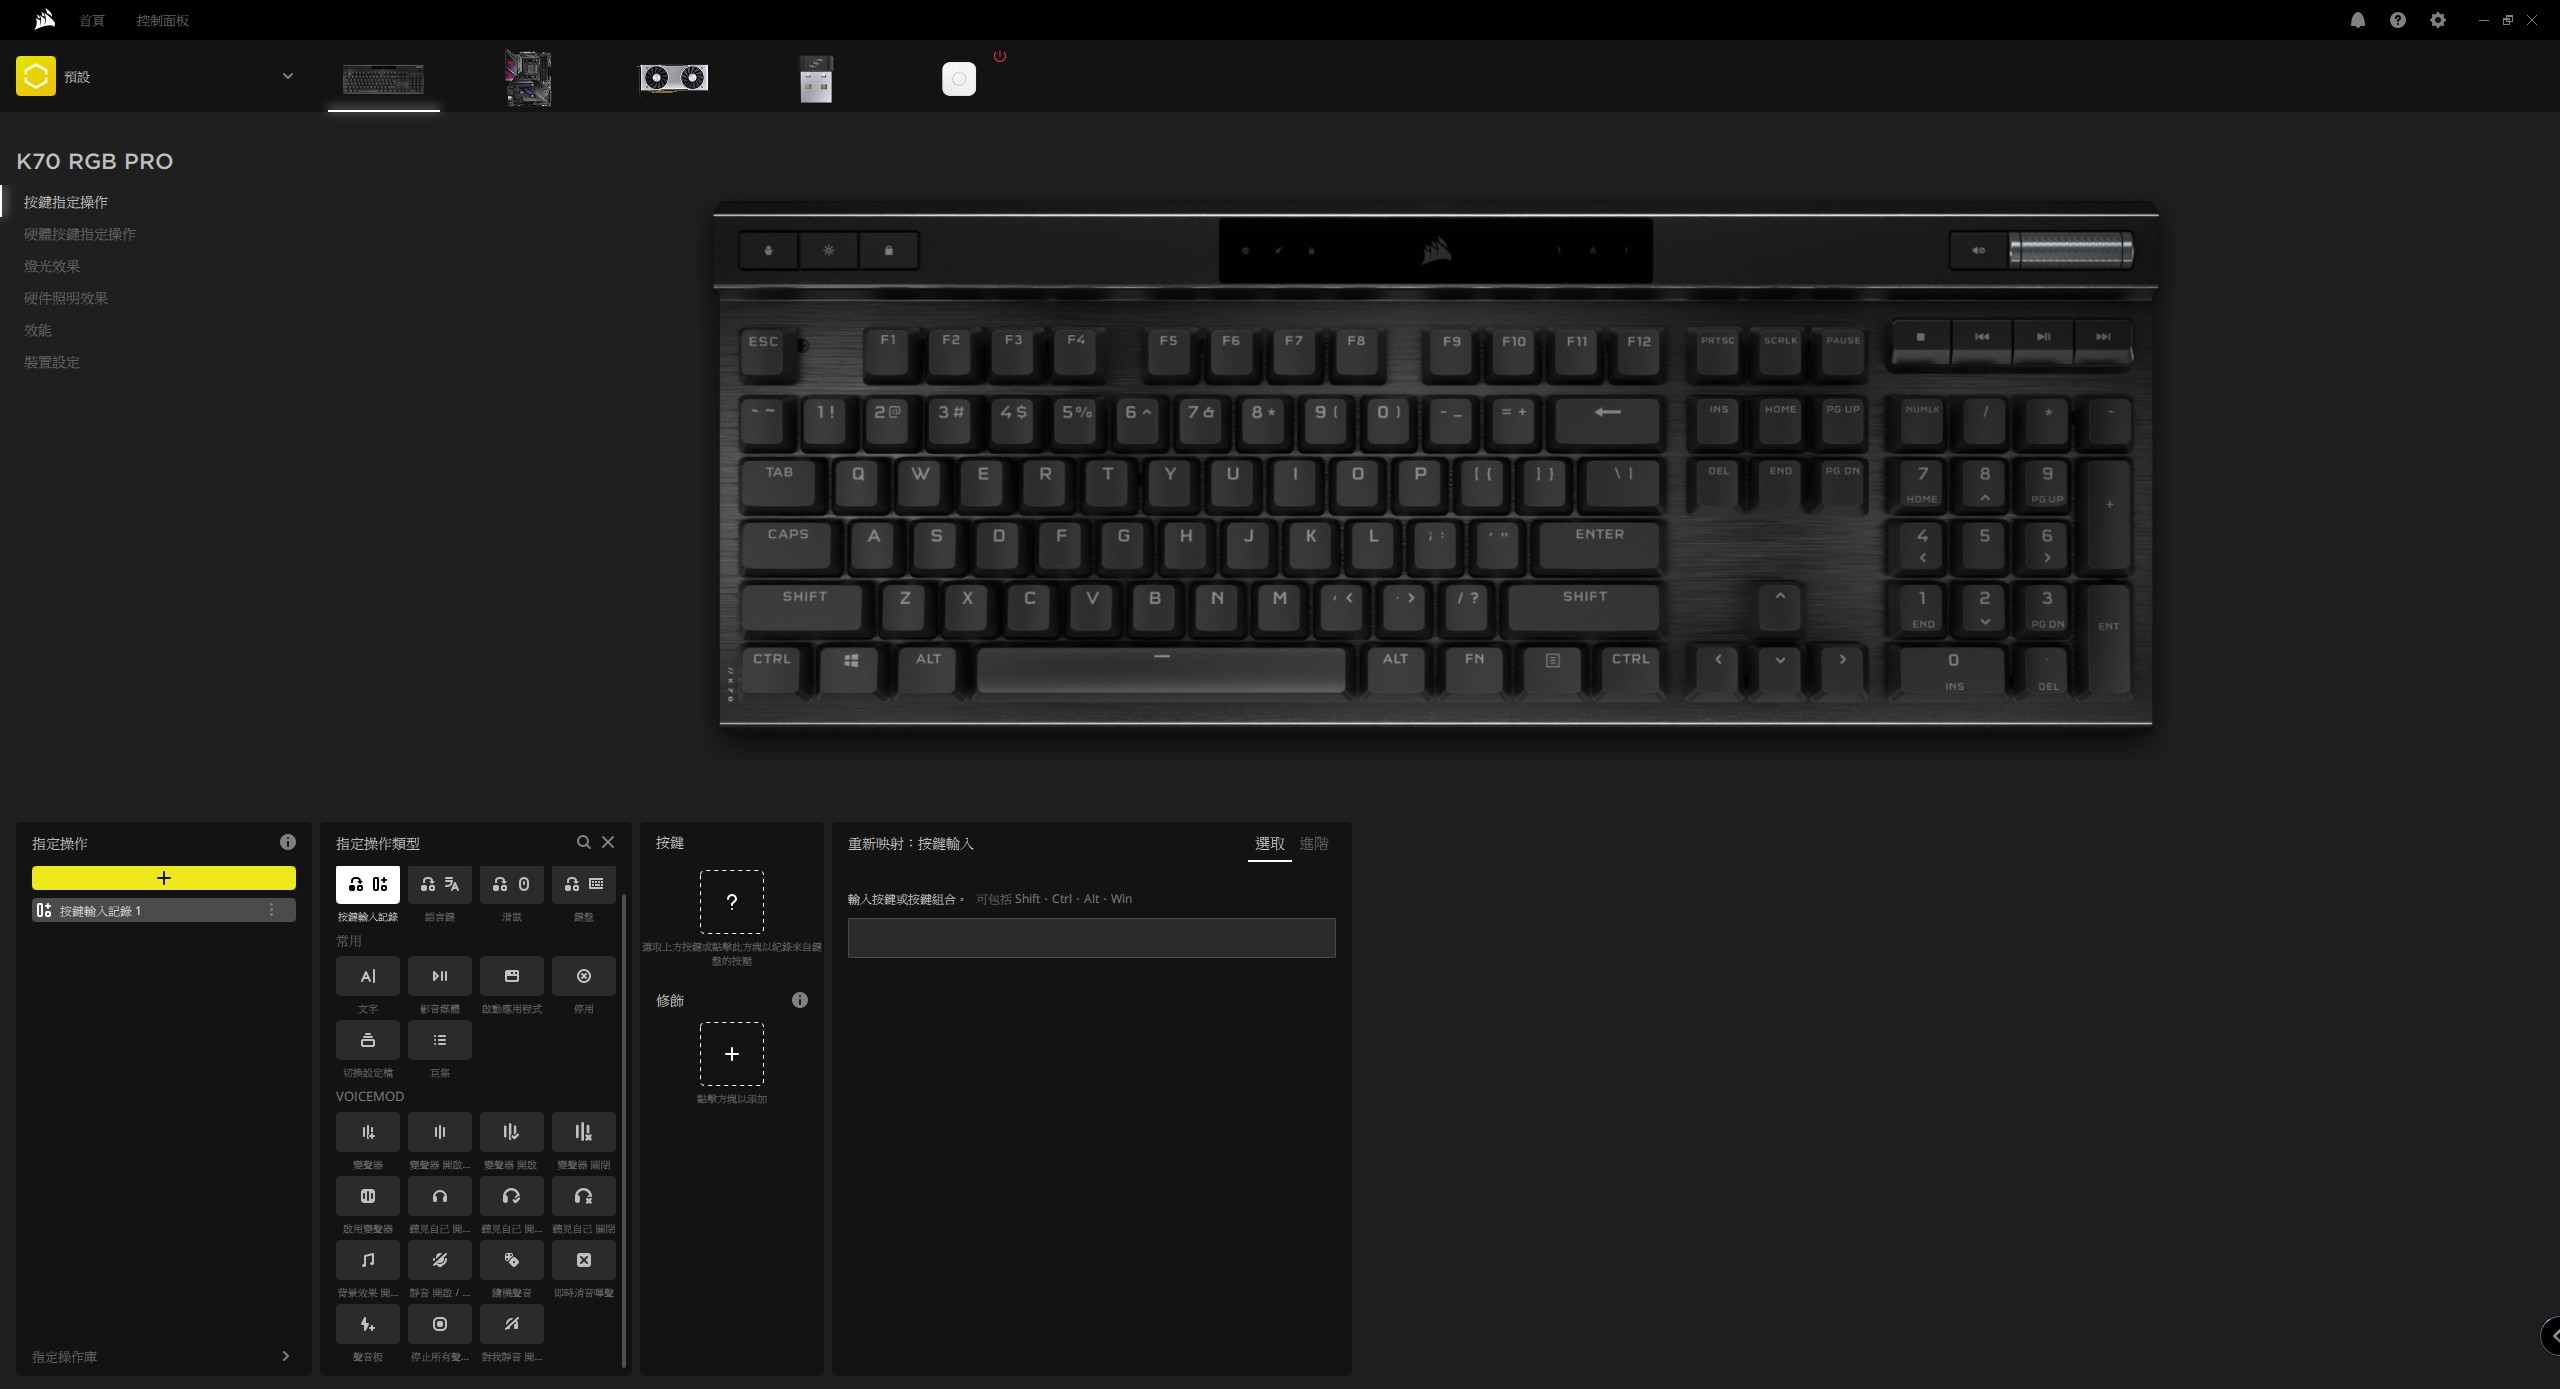Open 燈光效果 lighting effects section
The image size is (2560, 1389).
52,266
